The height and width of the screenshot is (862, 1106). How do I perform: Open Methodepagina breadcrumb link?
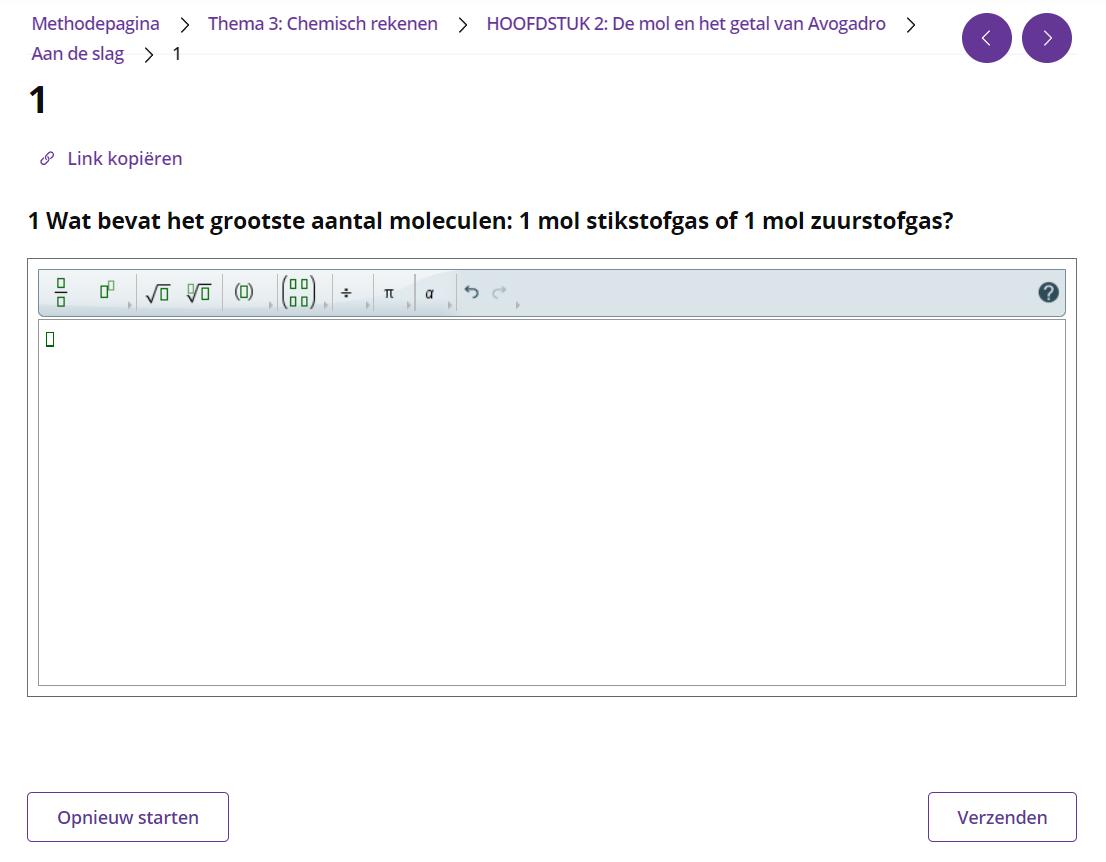95,24
